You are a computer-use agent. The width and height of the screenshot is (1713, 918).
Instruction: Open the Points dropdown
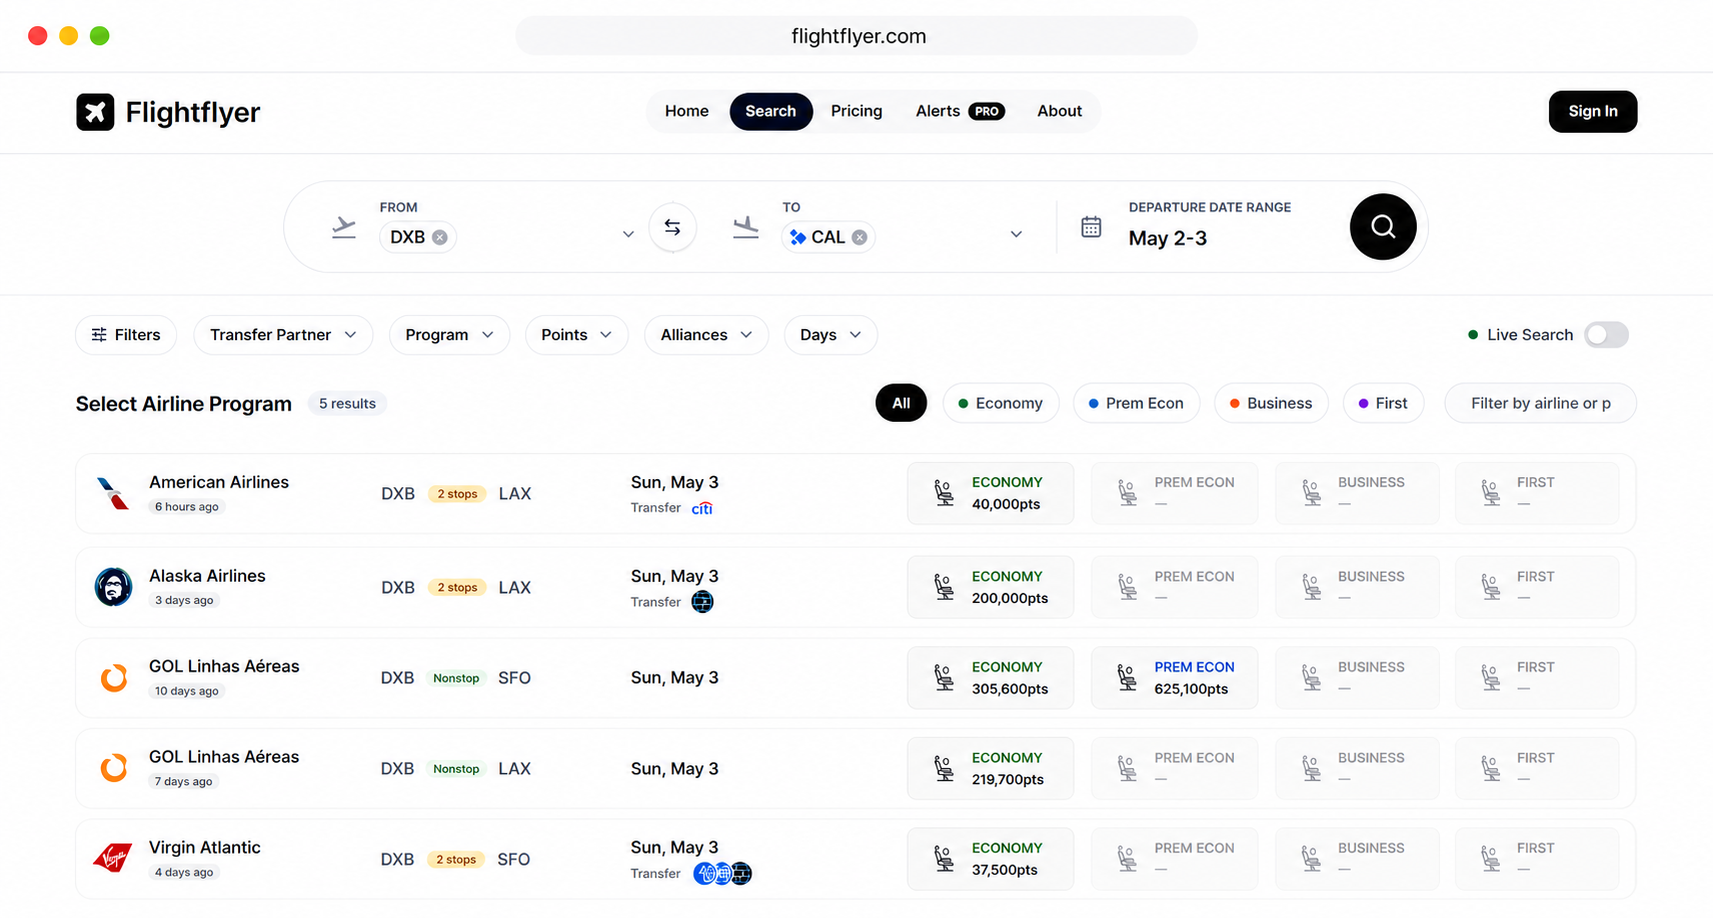pos(576,335)
